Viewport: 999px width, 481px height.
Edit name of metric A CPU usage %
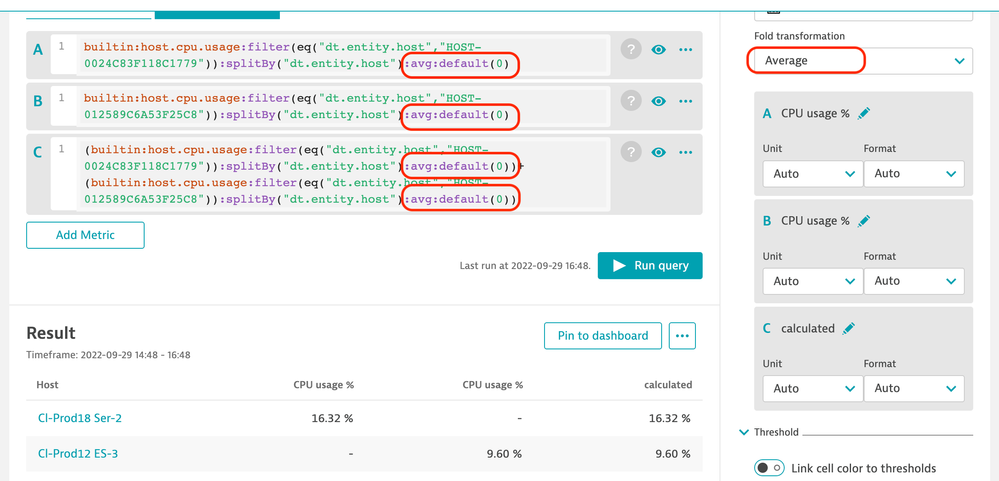click(x=865, y=114)
